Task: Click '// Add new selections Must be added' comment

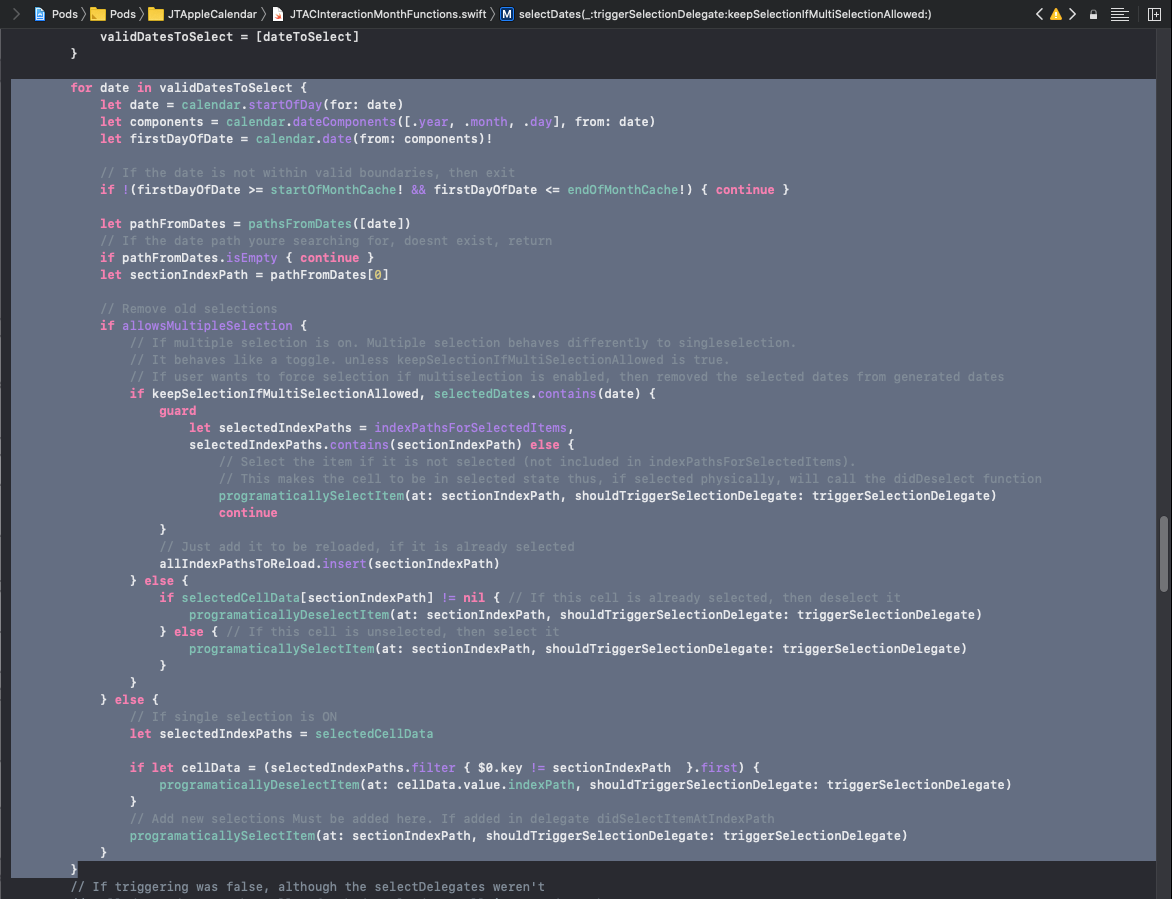Action: [x=451, y=819]
